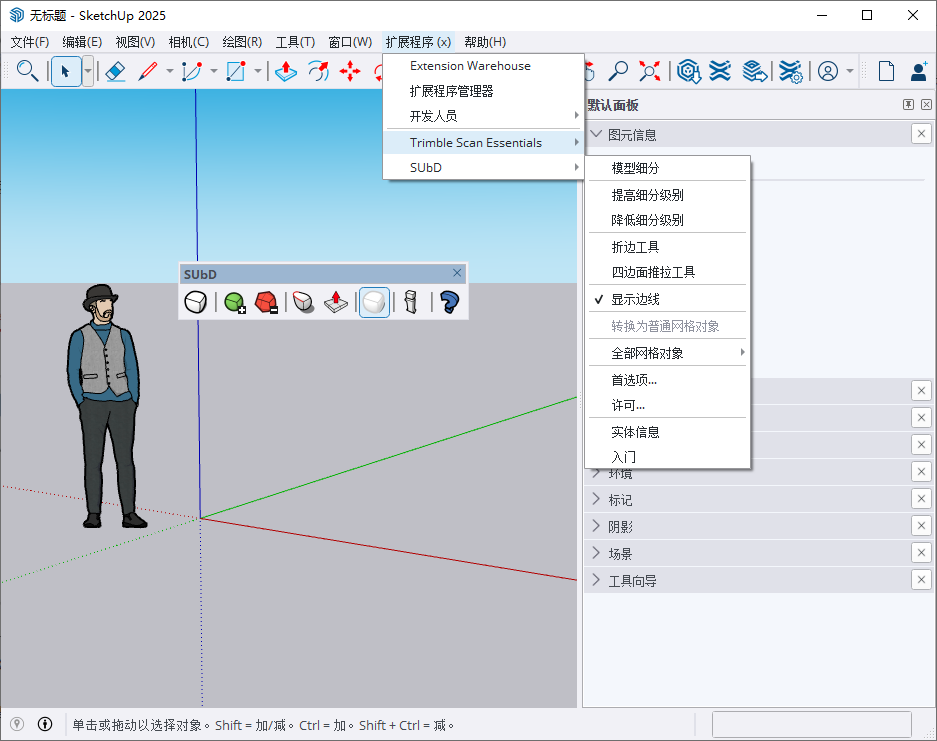The width and height of the screenshot is (937, 741).
Task: Toggle the highlighted soft smooth icon
Action: pos(374,302)
